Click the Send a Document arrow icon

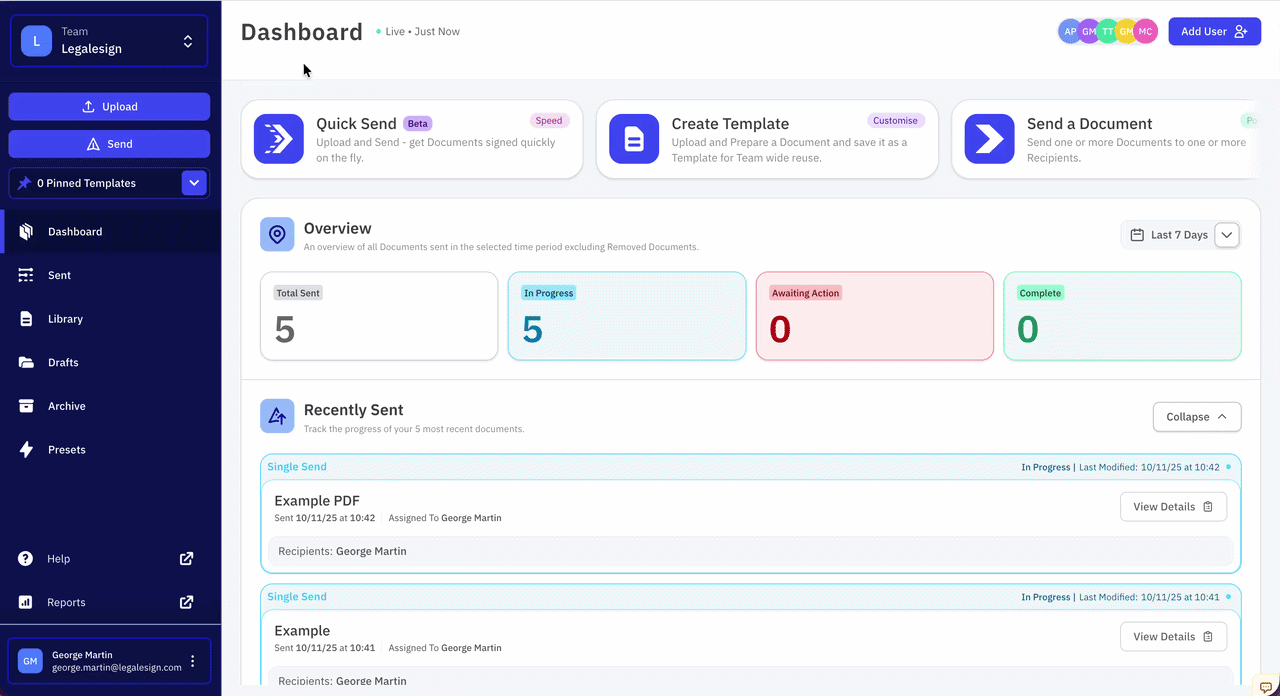(989, 139)
